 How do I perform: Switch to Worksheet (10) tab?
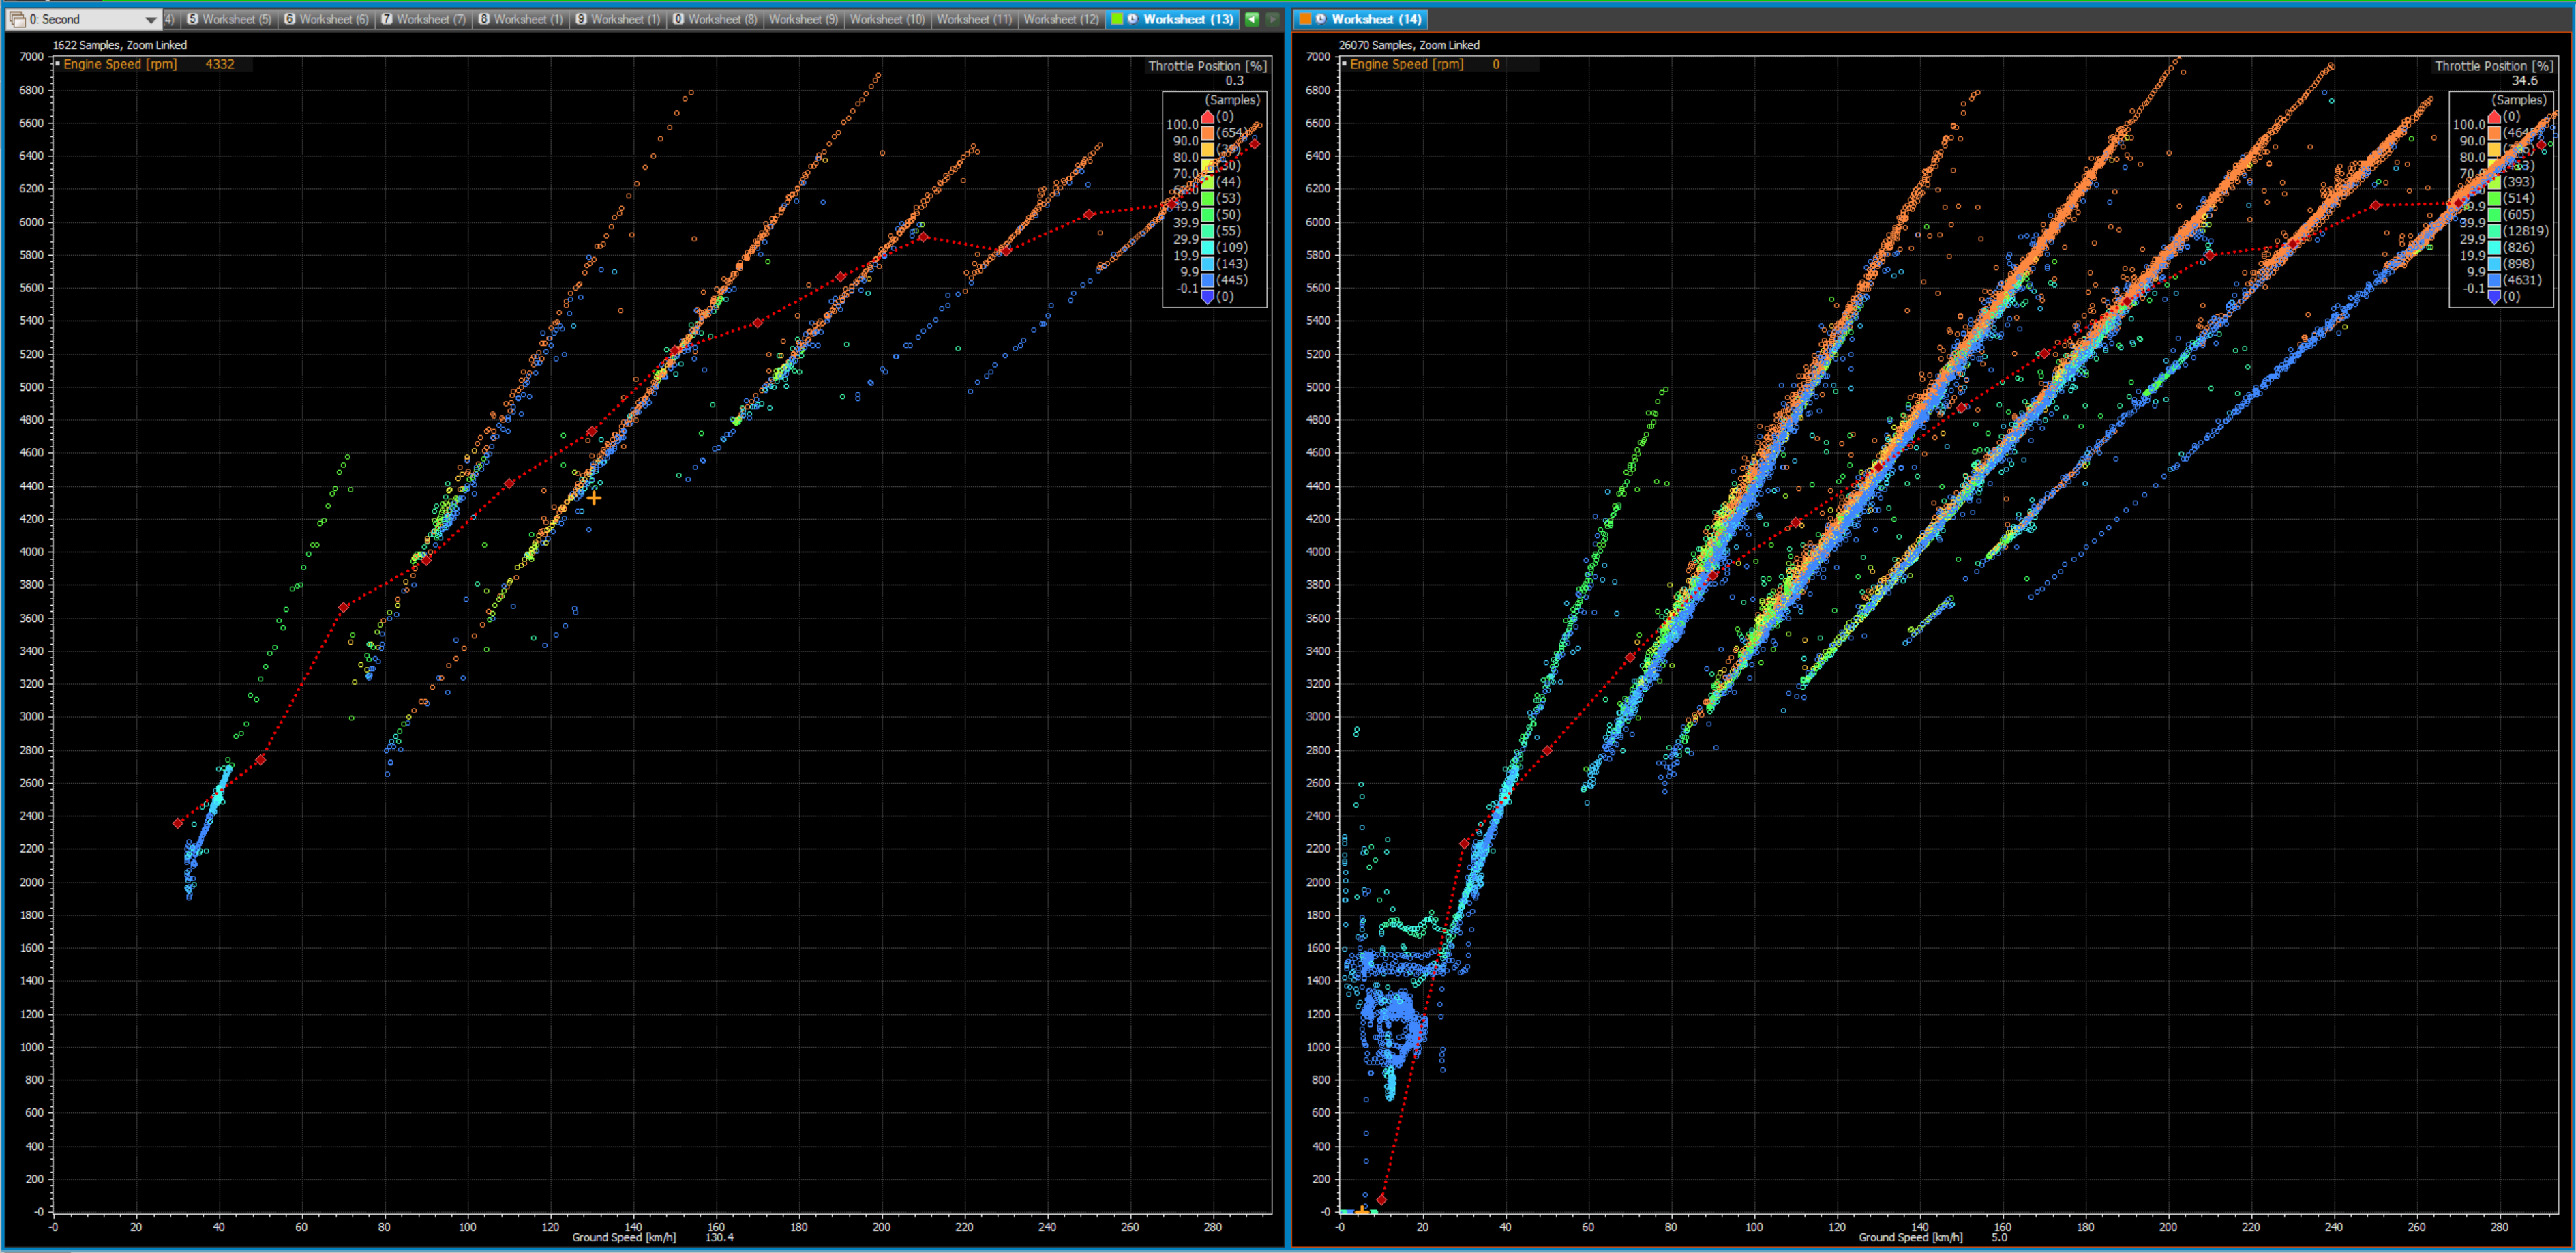point(887,19)
